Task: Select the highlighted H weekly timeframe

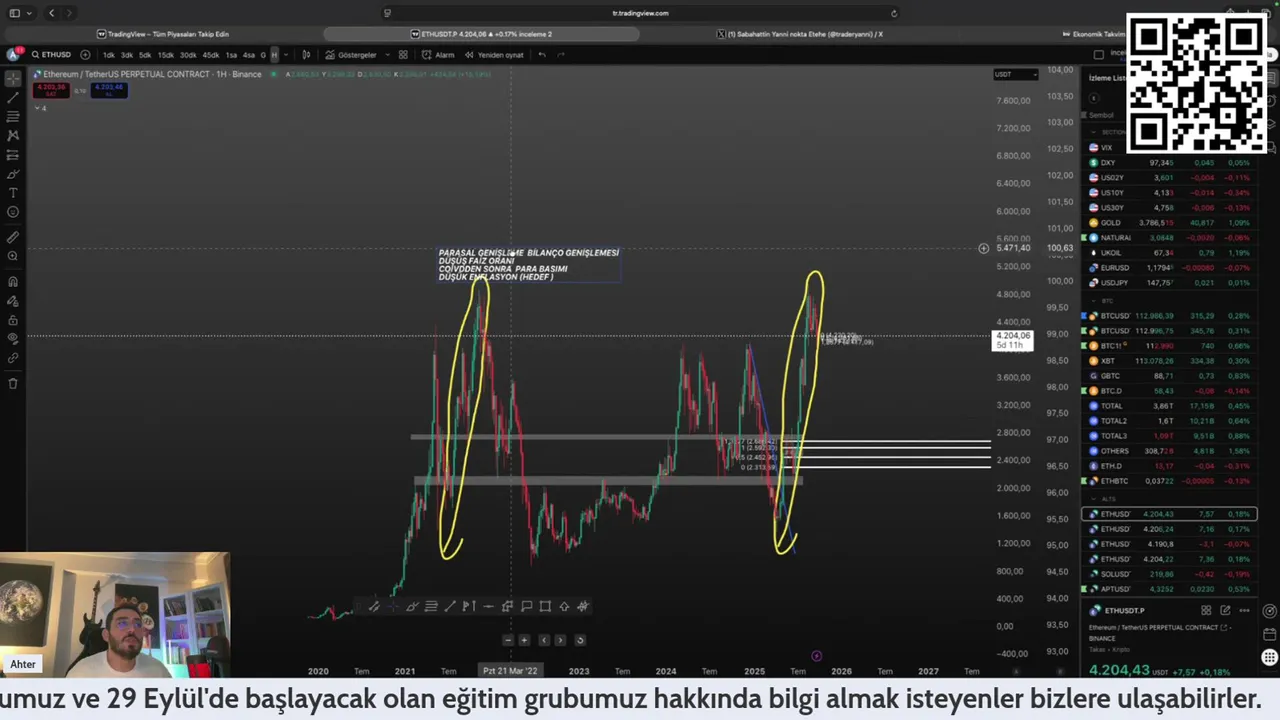Action: [x=274, y=55]
